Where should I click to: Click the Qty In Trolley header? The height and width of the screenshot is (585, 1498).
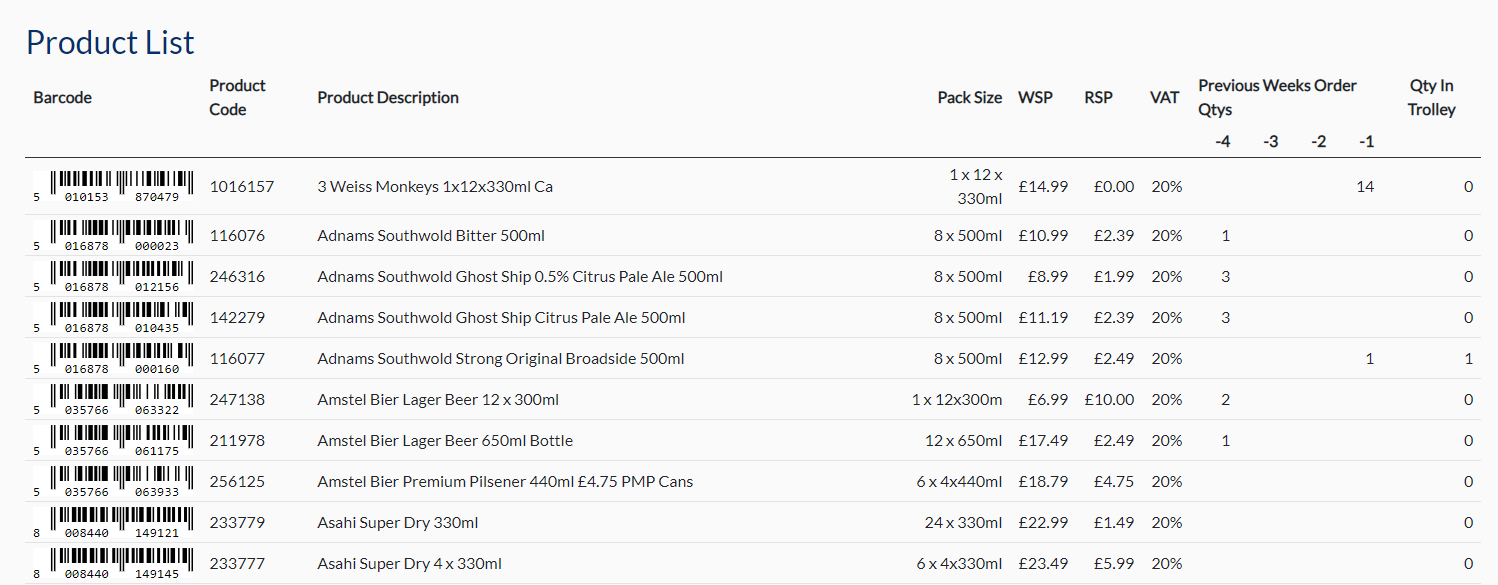tap(1431, 97)
